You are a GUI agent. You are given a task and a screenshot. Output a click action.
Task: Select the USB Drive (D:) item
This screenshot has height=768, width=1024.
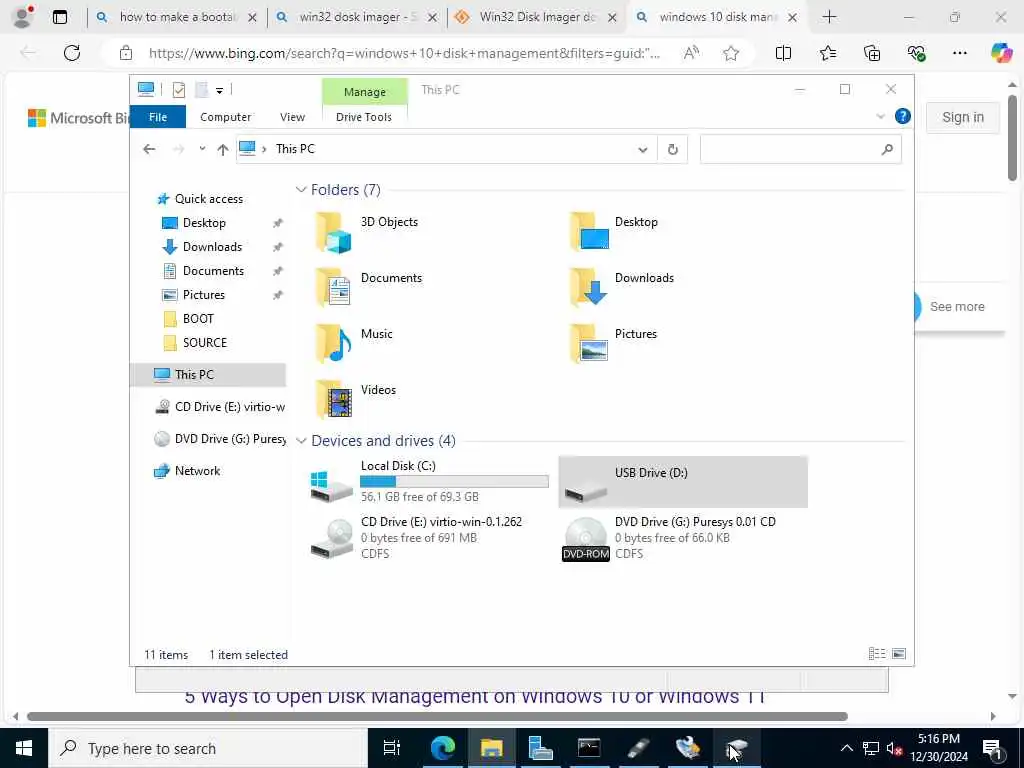coord(683,482)
